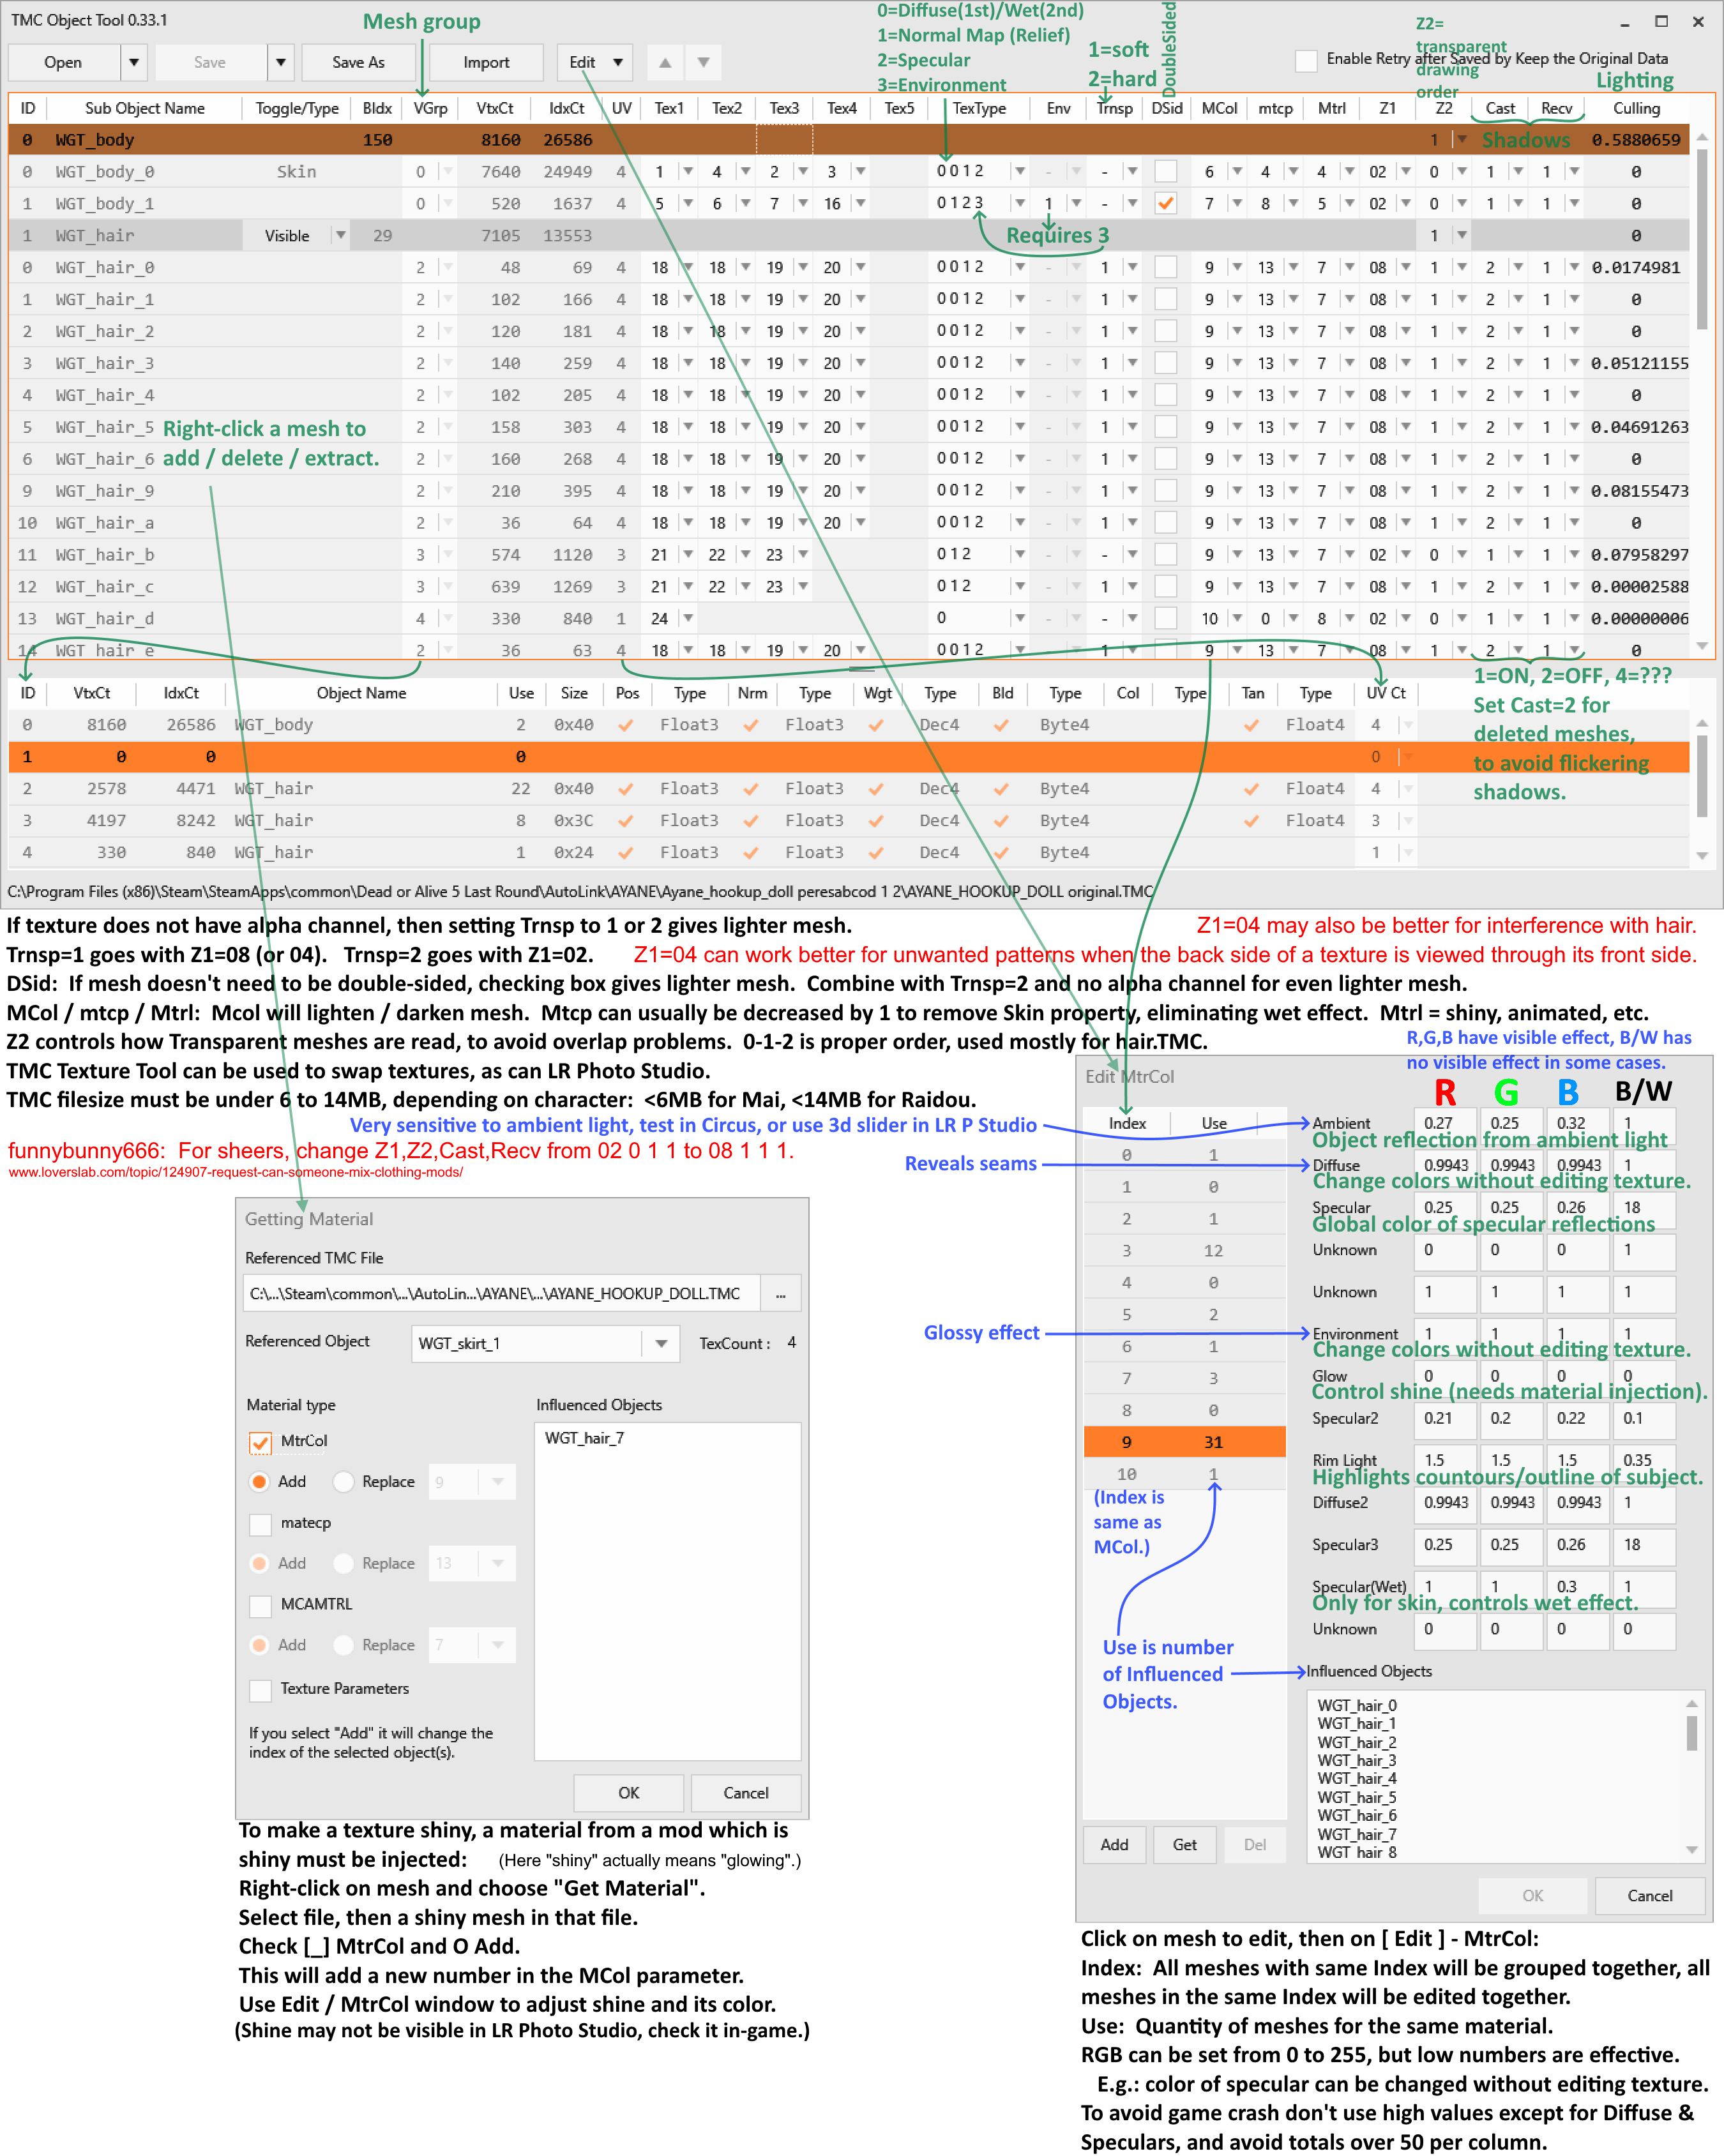Click OK in Getting Material dialog
Viewport: 1724px width, 2156px height.
coord(628,1793)
